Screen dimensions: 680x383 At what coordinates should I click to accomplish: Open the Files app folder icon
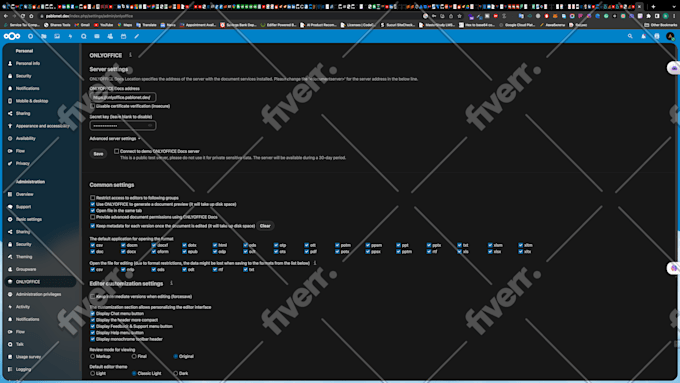click(x=44, y=36)
